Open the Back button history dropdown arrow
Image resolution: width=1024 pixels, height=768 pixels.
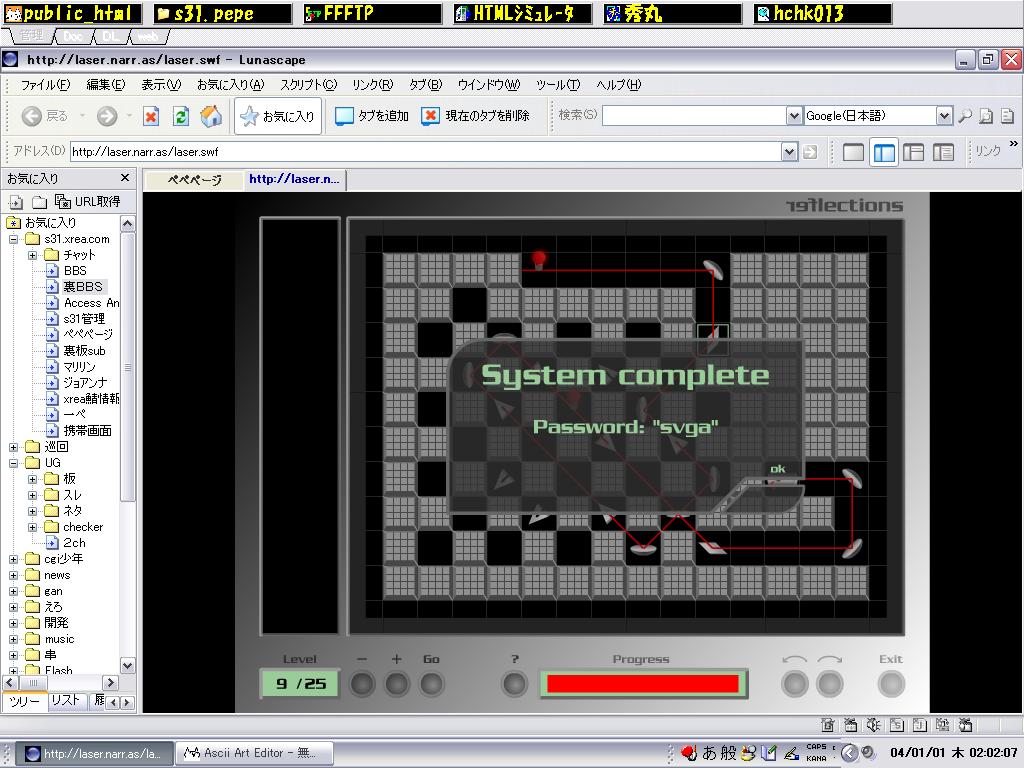coord(82,116)
